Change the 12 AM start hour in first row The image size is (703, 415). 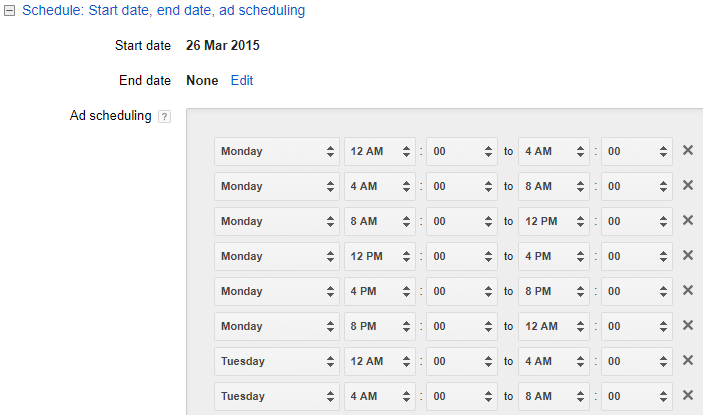click(380, 151)
